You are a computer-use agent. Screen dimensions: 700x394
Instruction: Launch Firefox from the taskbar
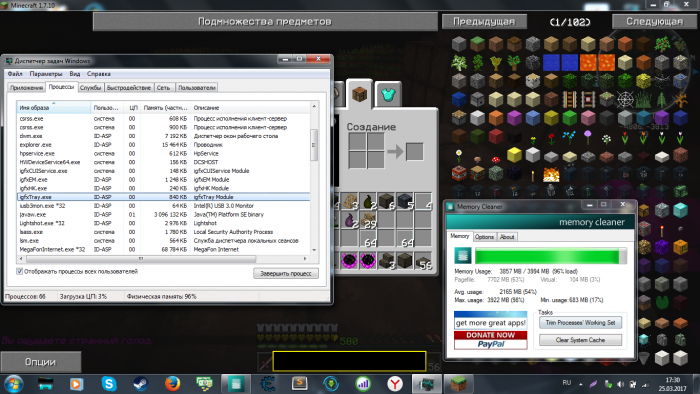[172, 383]
